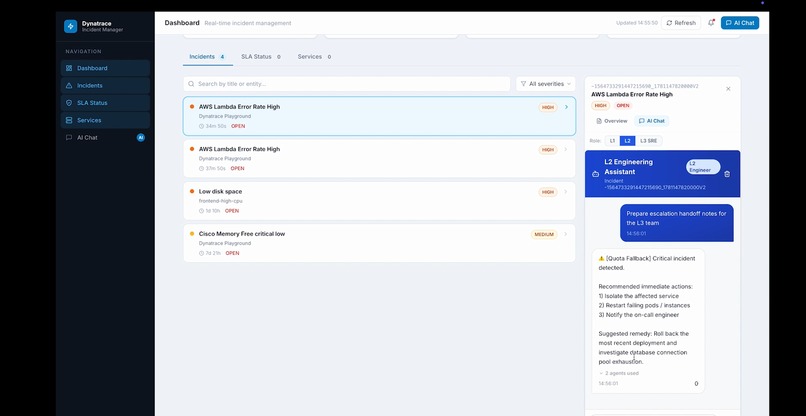The image size is (806, 416).
Task: Open Incidents via sidebar warning triangle icon
Action: click(69, 85)
